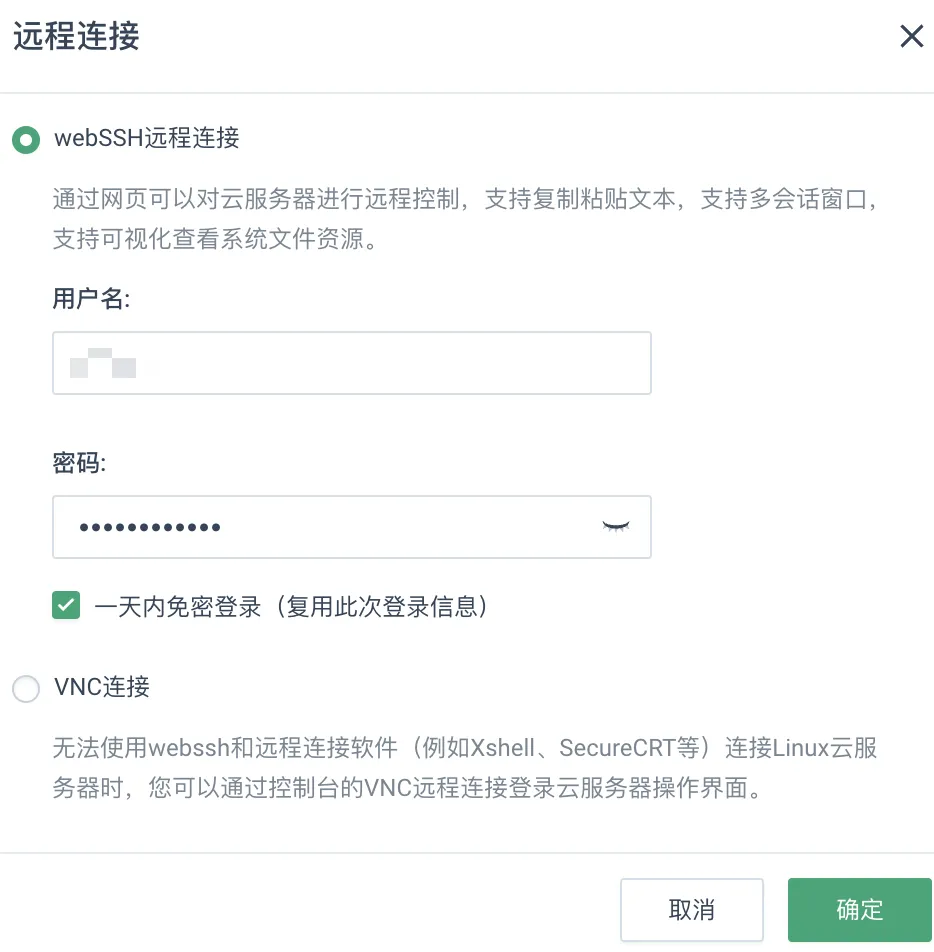
Task: Click the 一天内免密登录 checkbox label text
Action: click(291, 607)
